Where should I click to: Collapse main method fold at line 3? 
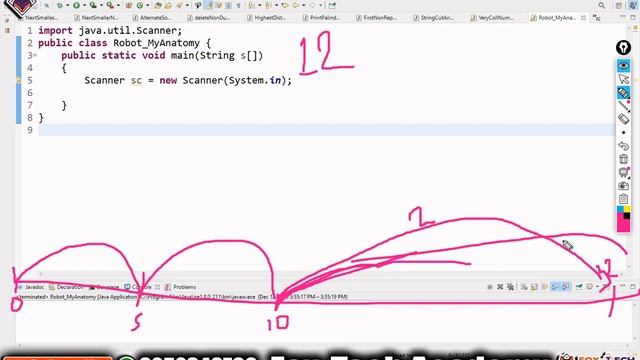(35, 55)
